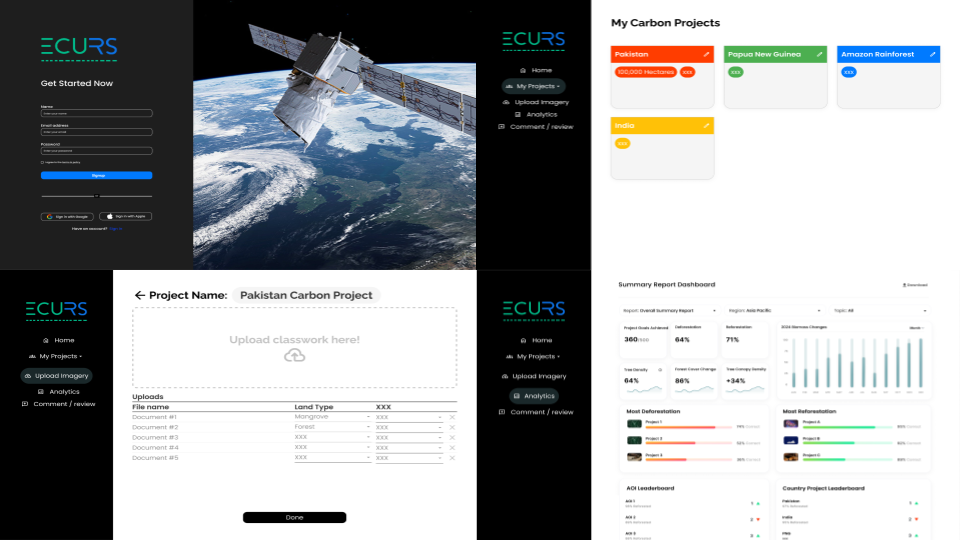This screenshot has width=960, height=540.
Task: Open Land Type dropdown showing Mangrove
Action: 332,417
